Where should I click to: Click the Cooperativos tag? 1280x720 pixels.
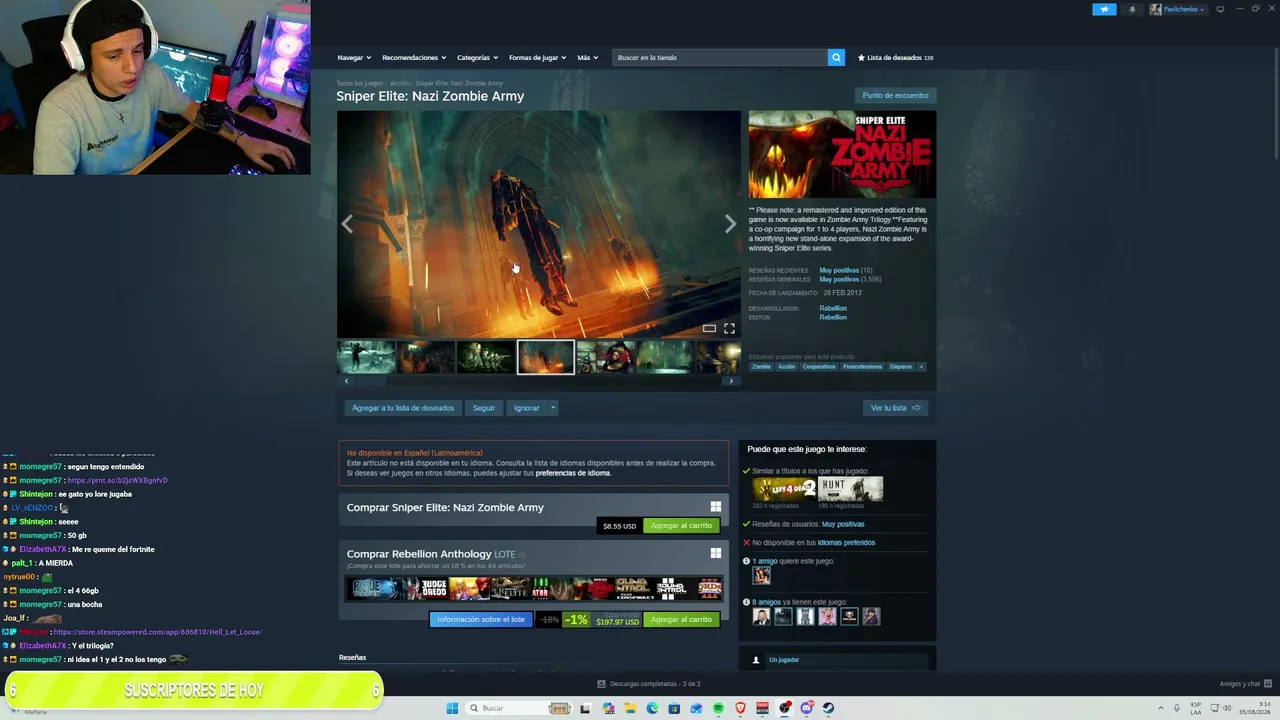(x=819, y=366)
